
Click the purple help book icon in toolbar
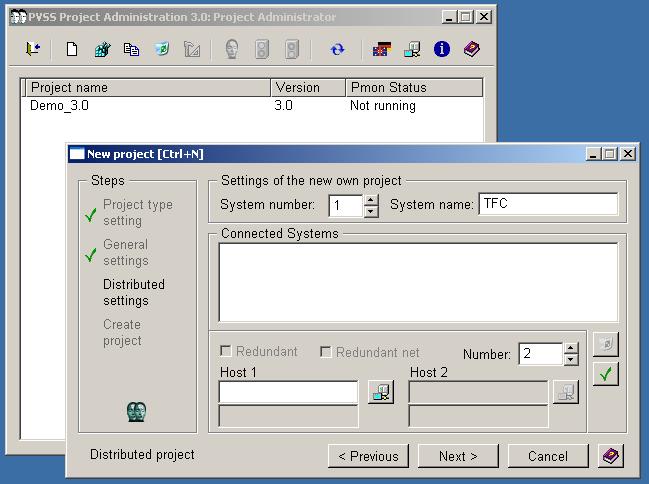pos(471,49)
